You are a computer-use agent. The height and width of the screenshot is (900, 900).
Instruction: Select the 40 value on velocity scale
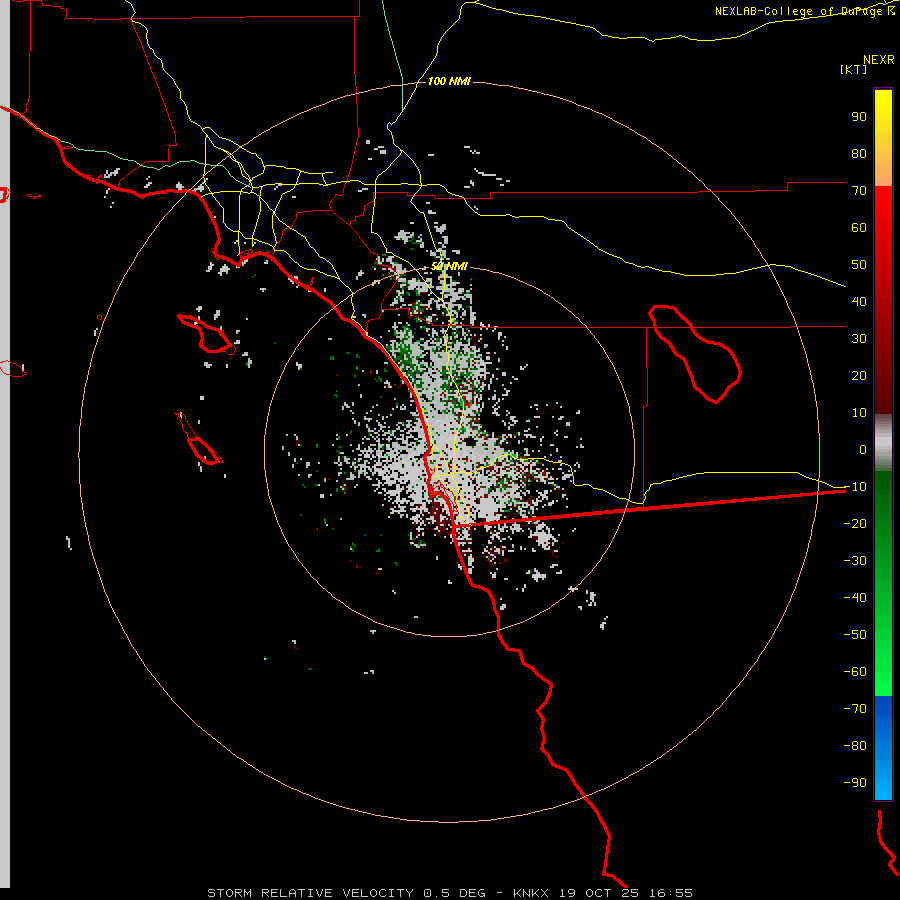(859, 301)
